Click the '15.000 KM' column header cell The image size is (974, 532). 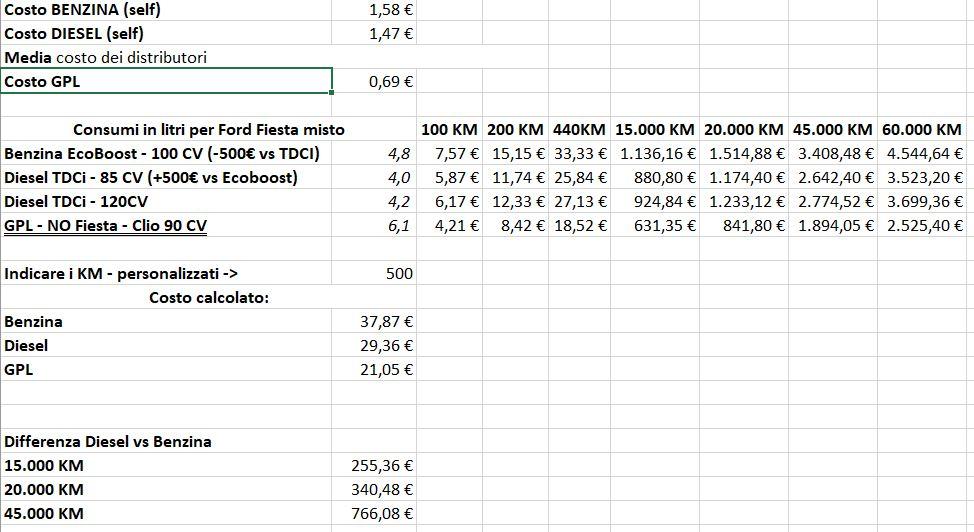(x=655, y=130)
